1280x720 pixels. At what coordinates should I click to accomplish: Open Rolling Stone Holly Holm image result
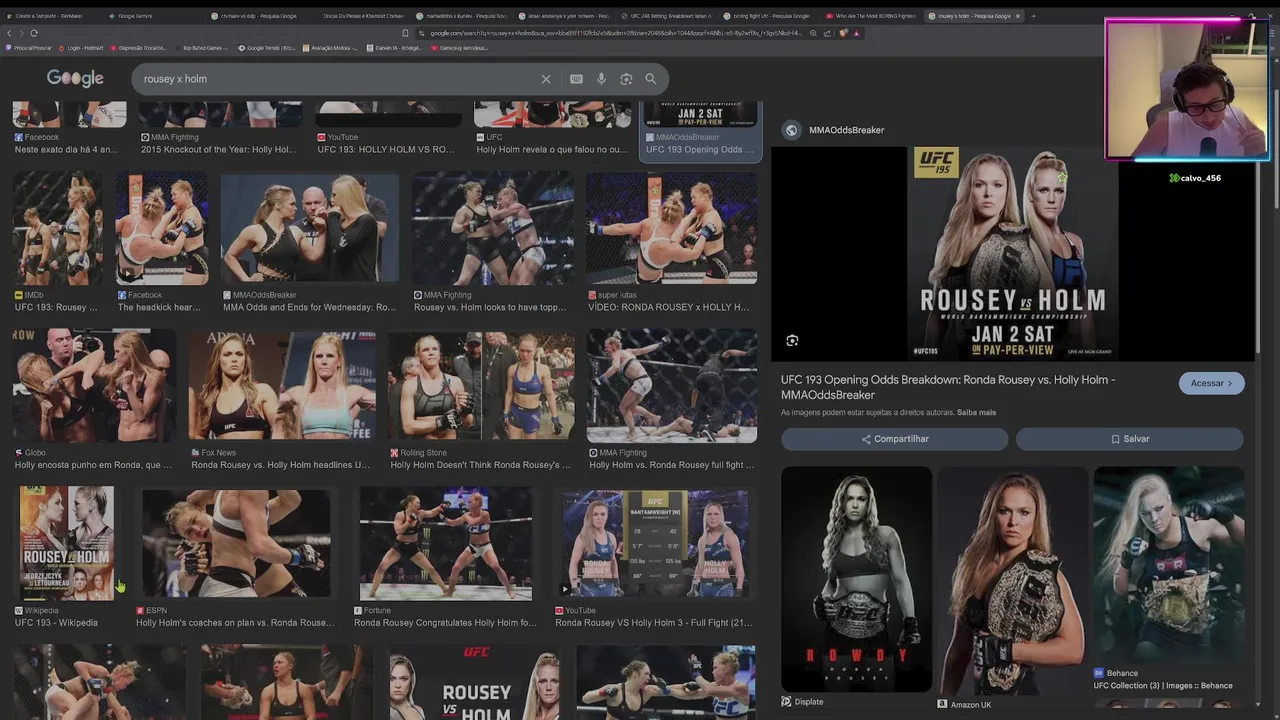[x=481, y=386]
